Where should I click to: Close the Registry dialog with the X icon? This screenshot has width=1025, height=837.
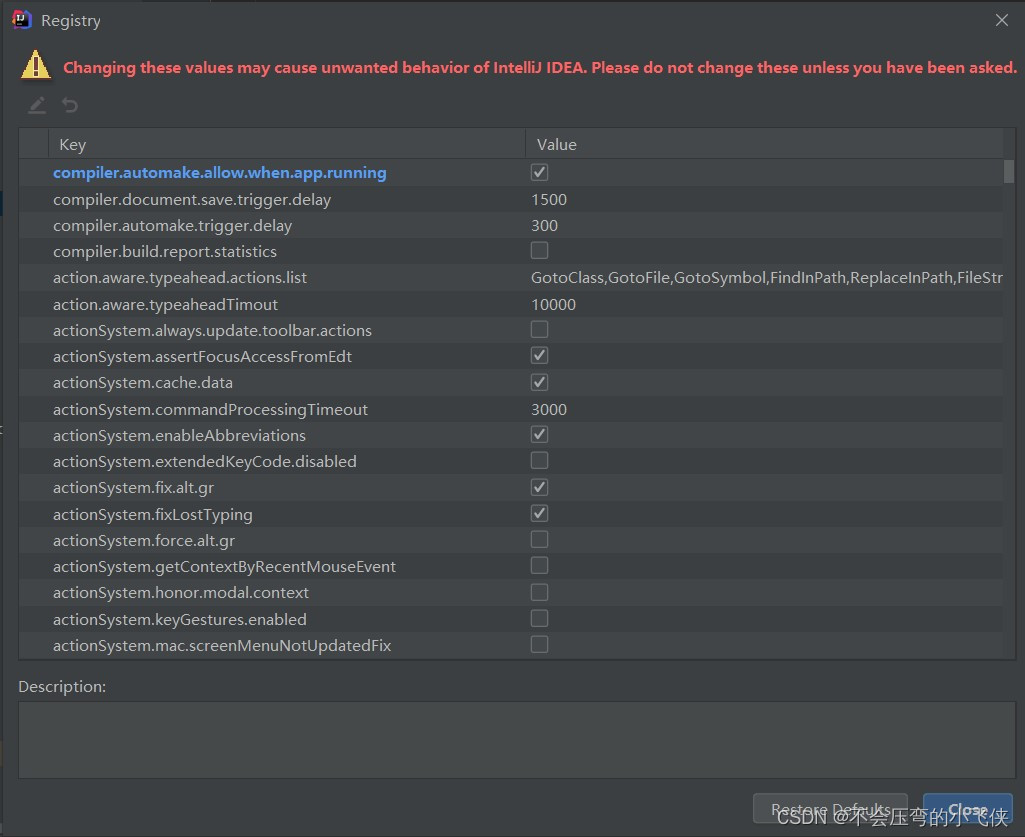tap(1001, 20)
